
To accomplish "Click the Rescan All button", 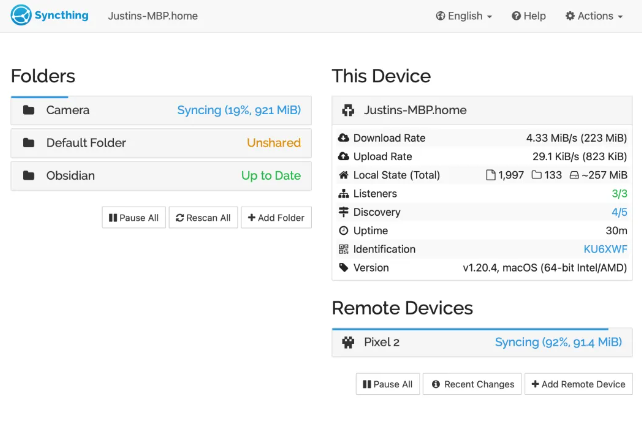I will [x=203, y=217].
